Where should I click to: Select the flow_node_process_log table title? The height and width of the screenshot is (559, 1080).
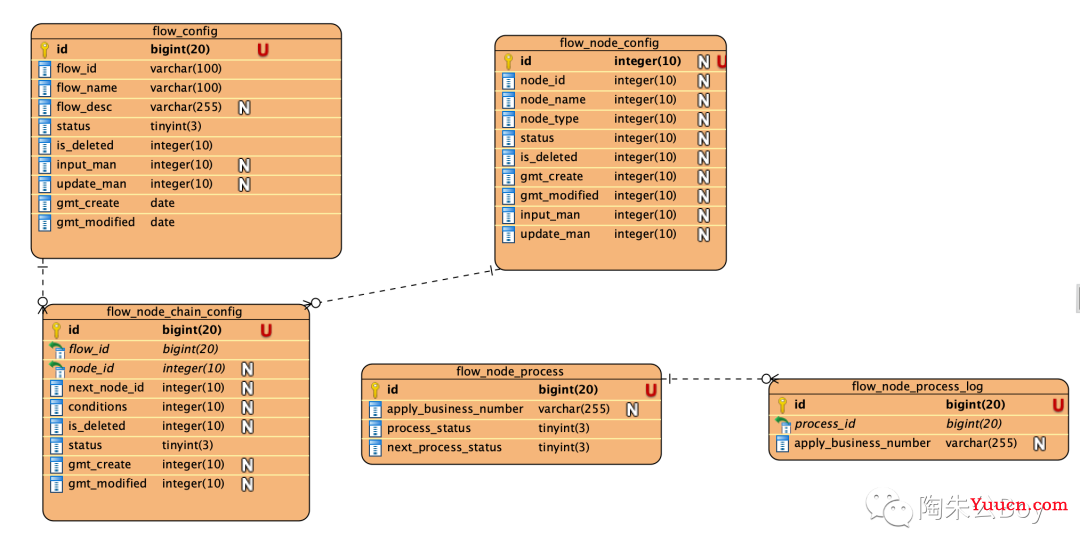(x=917, y=386)
